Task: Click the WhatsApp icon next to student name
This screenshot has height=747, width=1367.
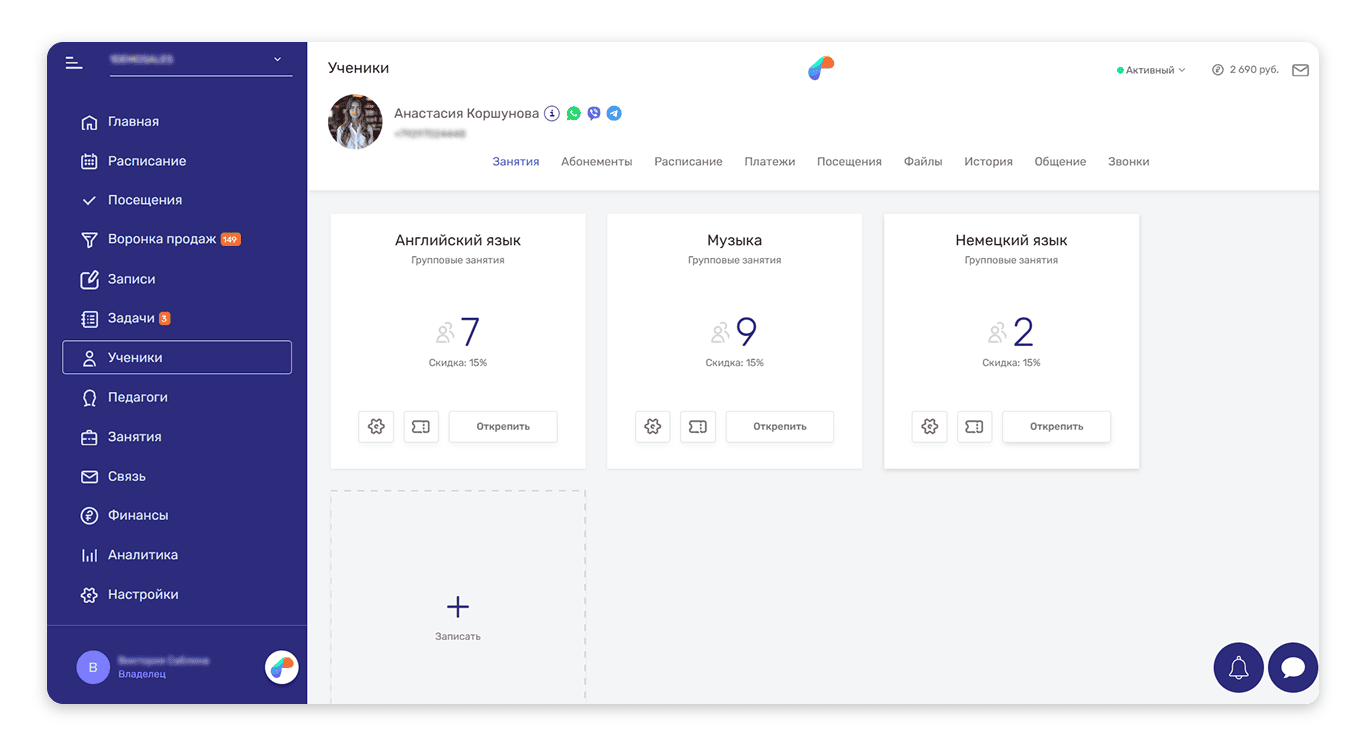Action: 574,114
